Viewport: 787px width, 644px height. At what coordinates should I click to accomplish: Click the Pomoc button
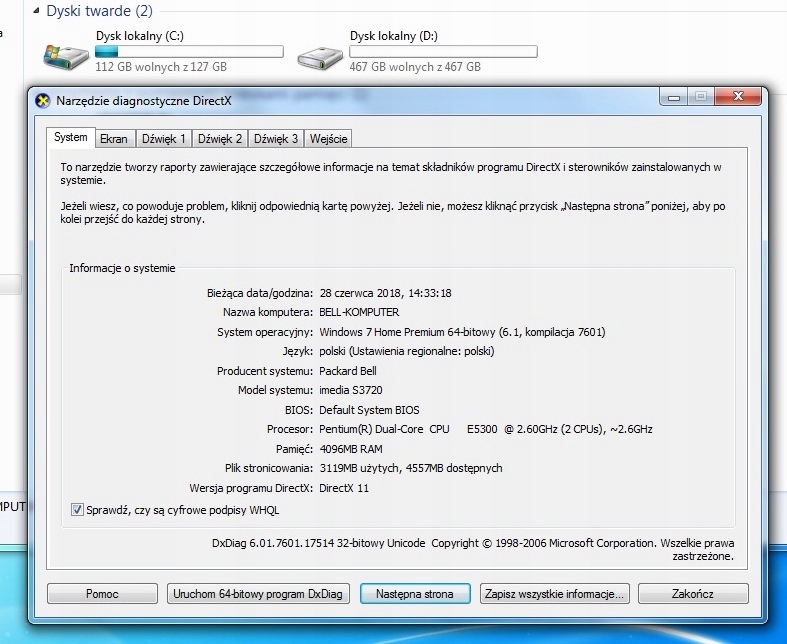click(x=102, y=594)
